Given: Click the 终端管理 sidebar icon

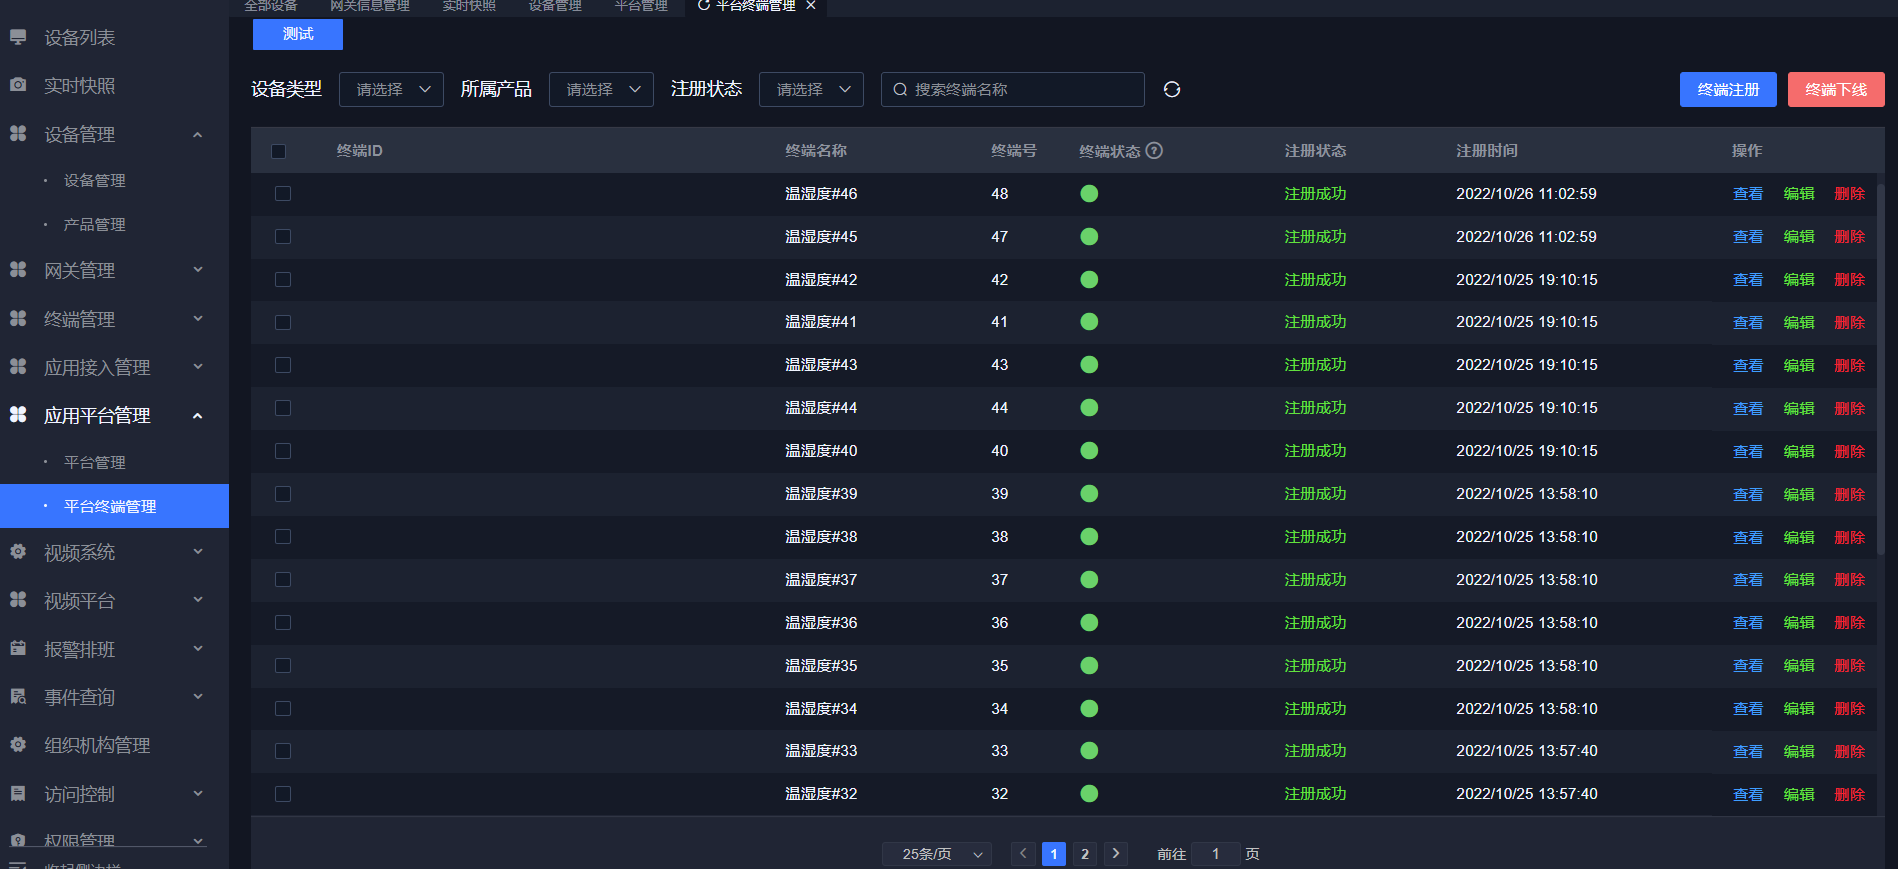Looking at the screenshot, I should [x=18, y=319].
